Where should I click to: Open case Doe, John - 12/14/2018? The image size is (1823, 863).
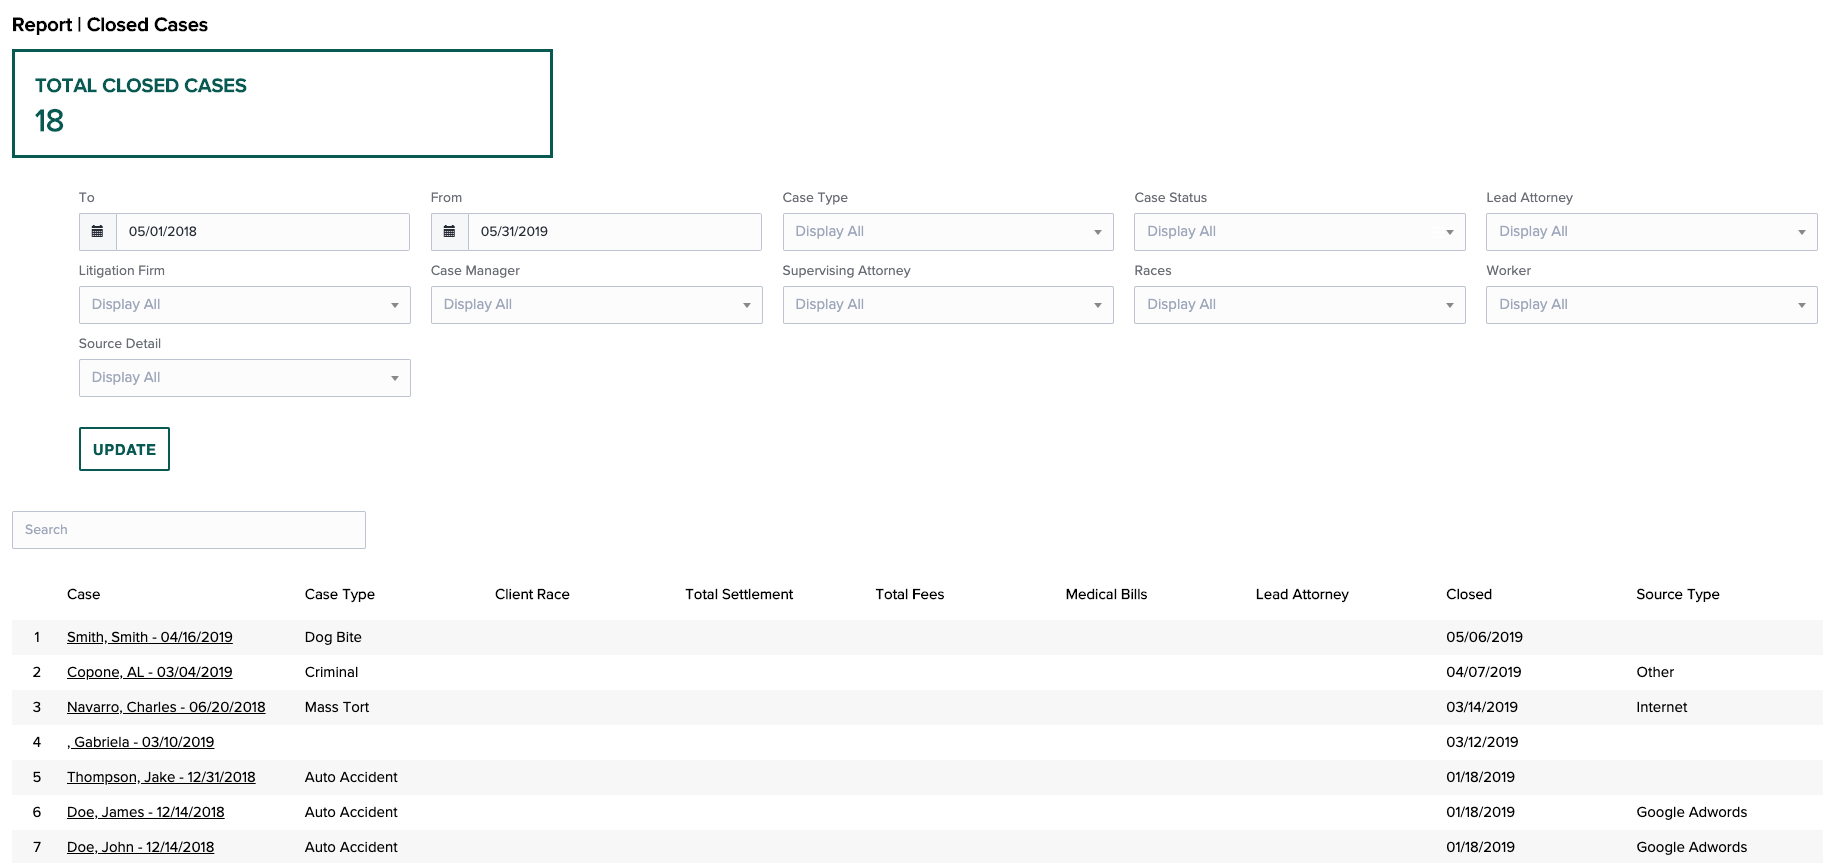click(141, 847)
